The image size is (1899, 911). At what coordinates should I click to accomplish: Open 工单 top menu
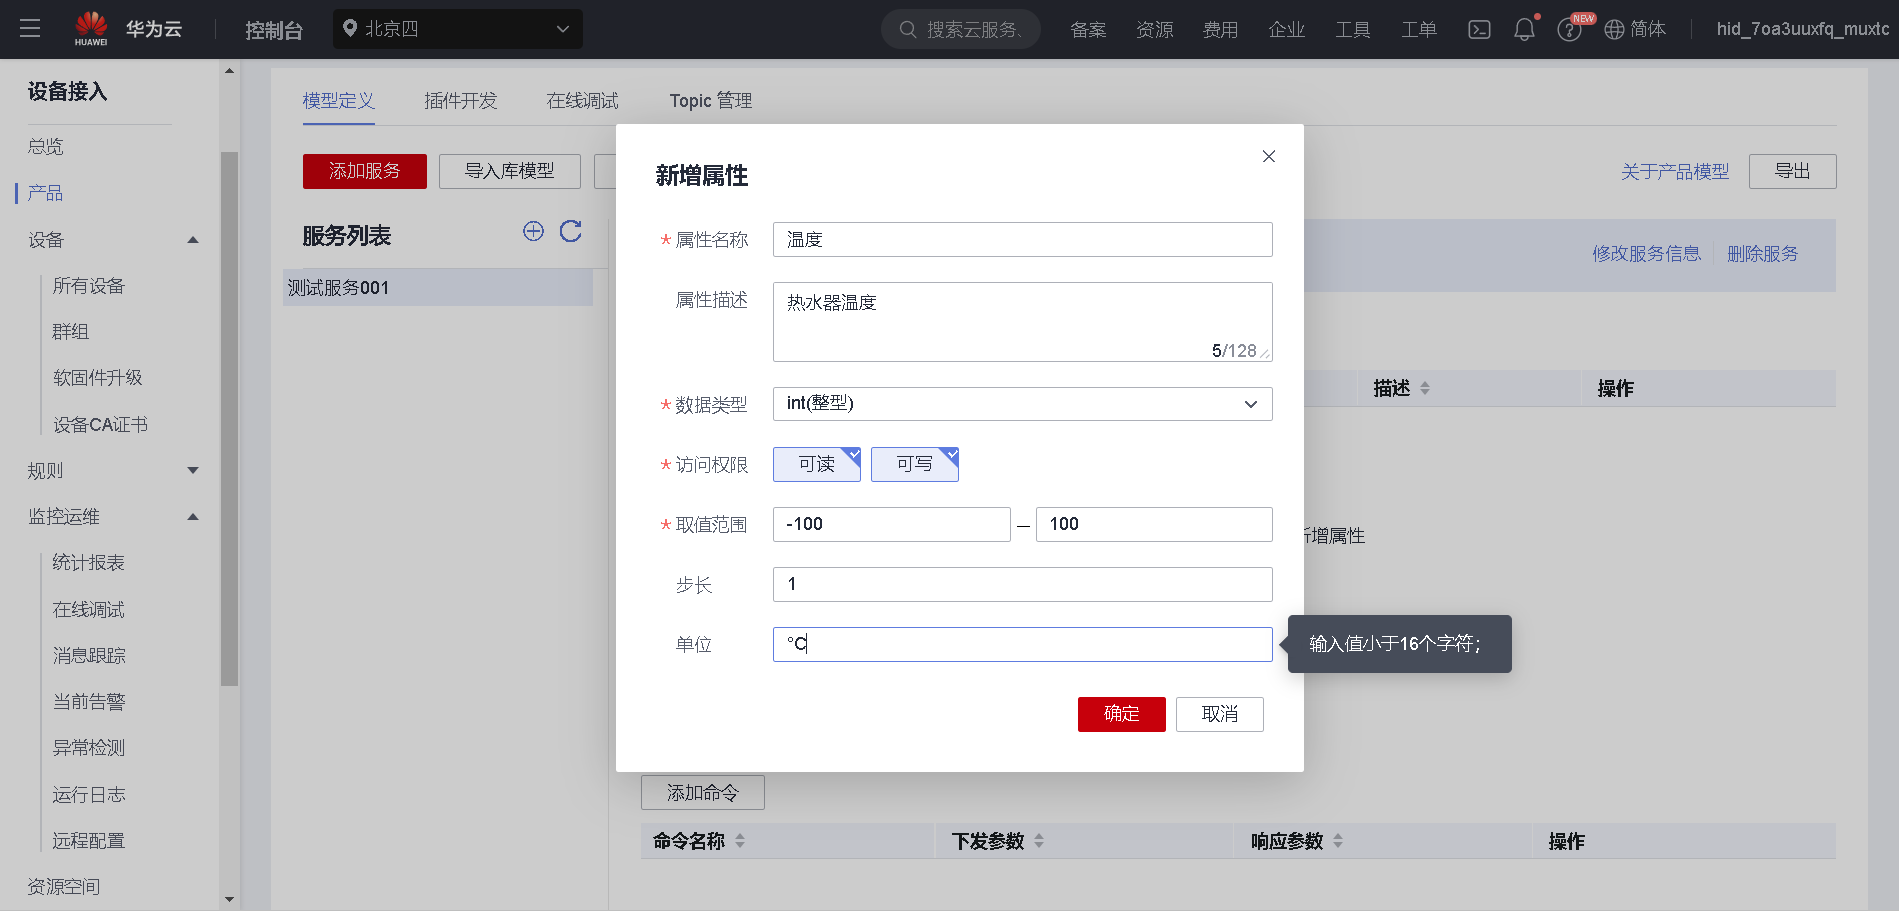pos(1419,30)
